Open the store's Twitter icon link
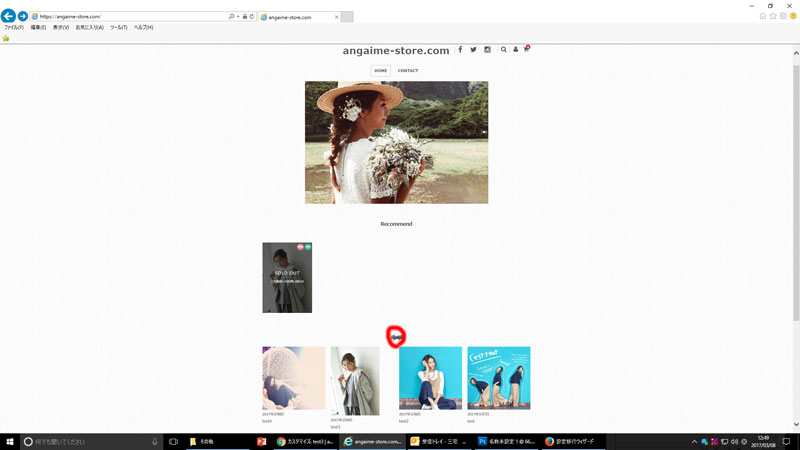The width and height of the screenshot is (800, 450). [x=473, y=49]
